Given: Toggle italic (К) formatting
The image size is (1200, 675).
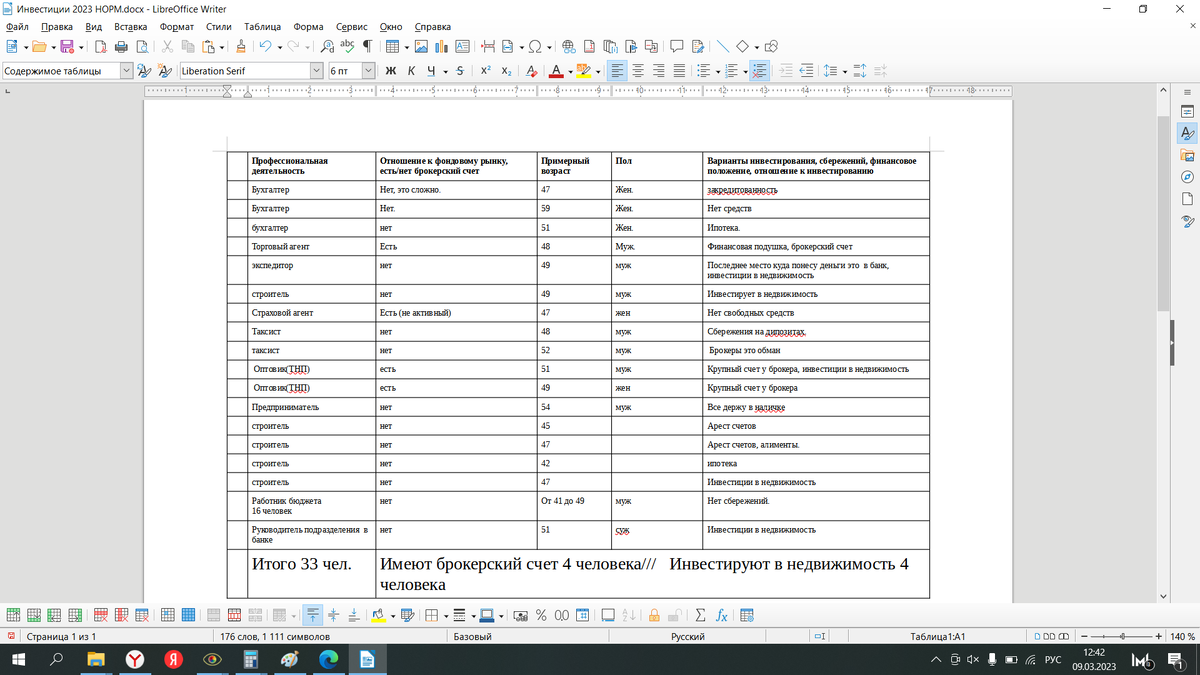Looking at the screenshot, I should coord(411,71).
